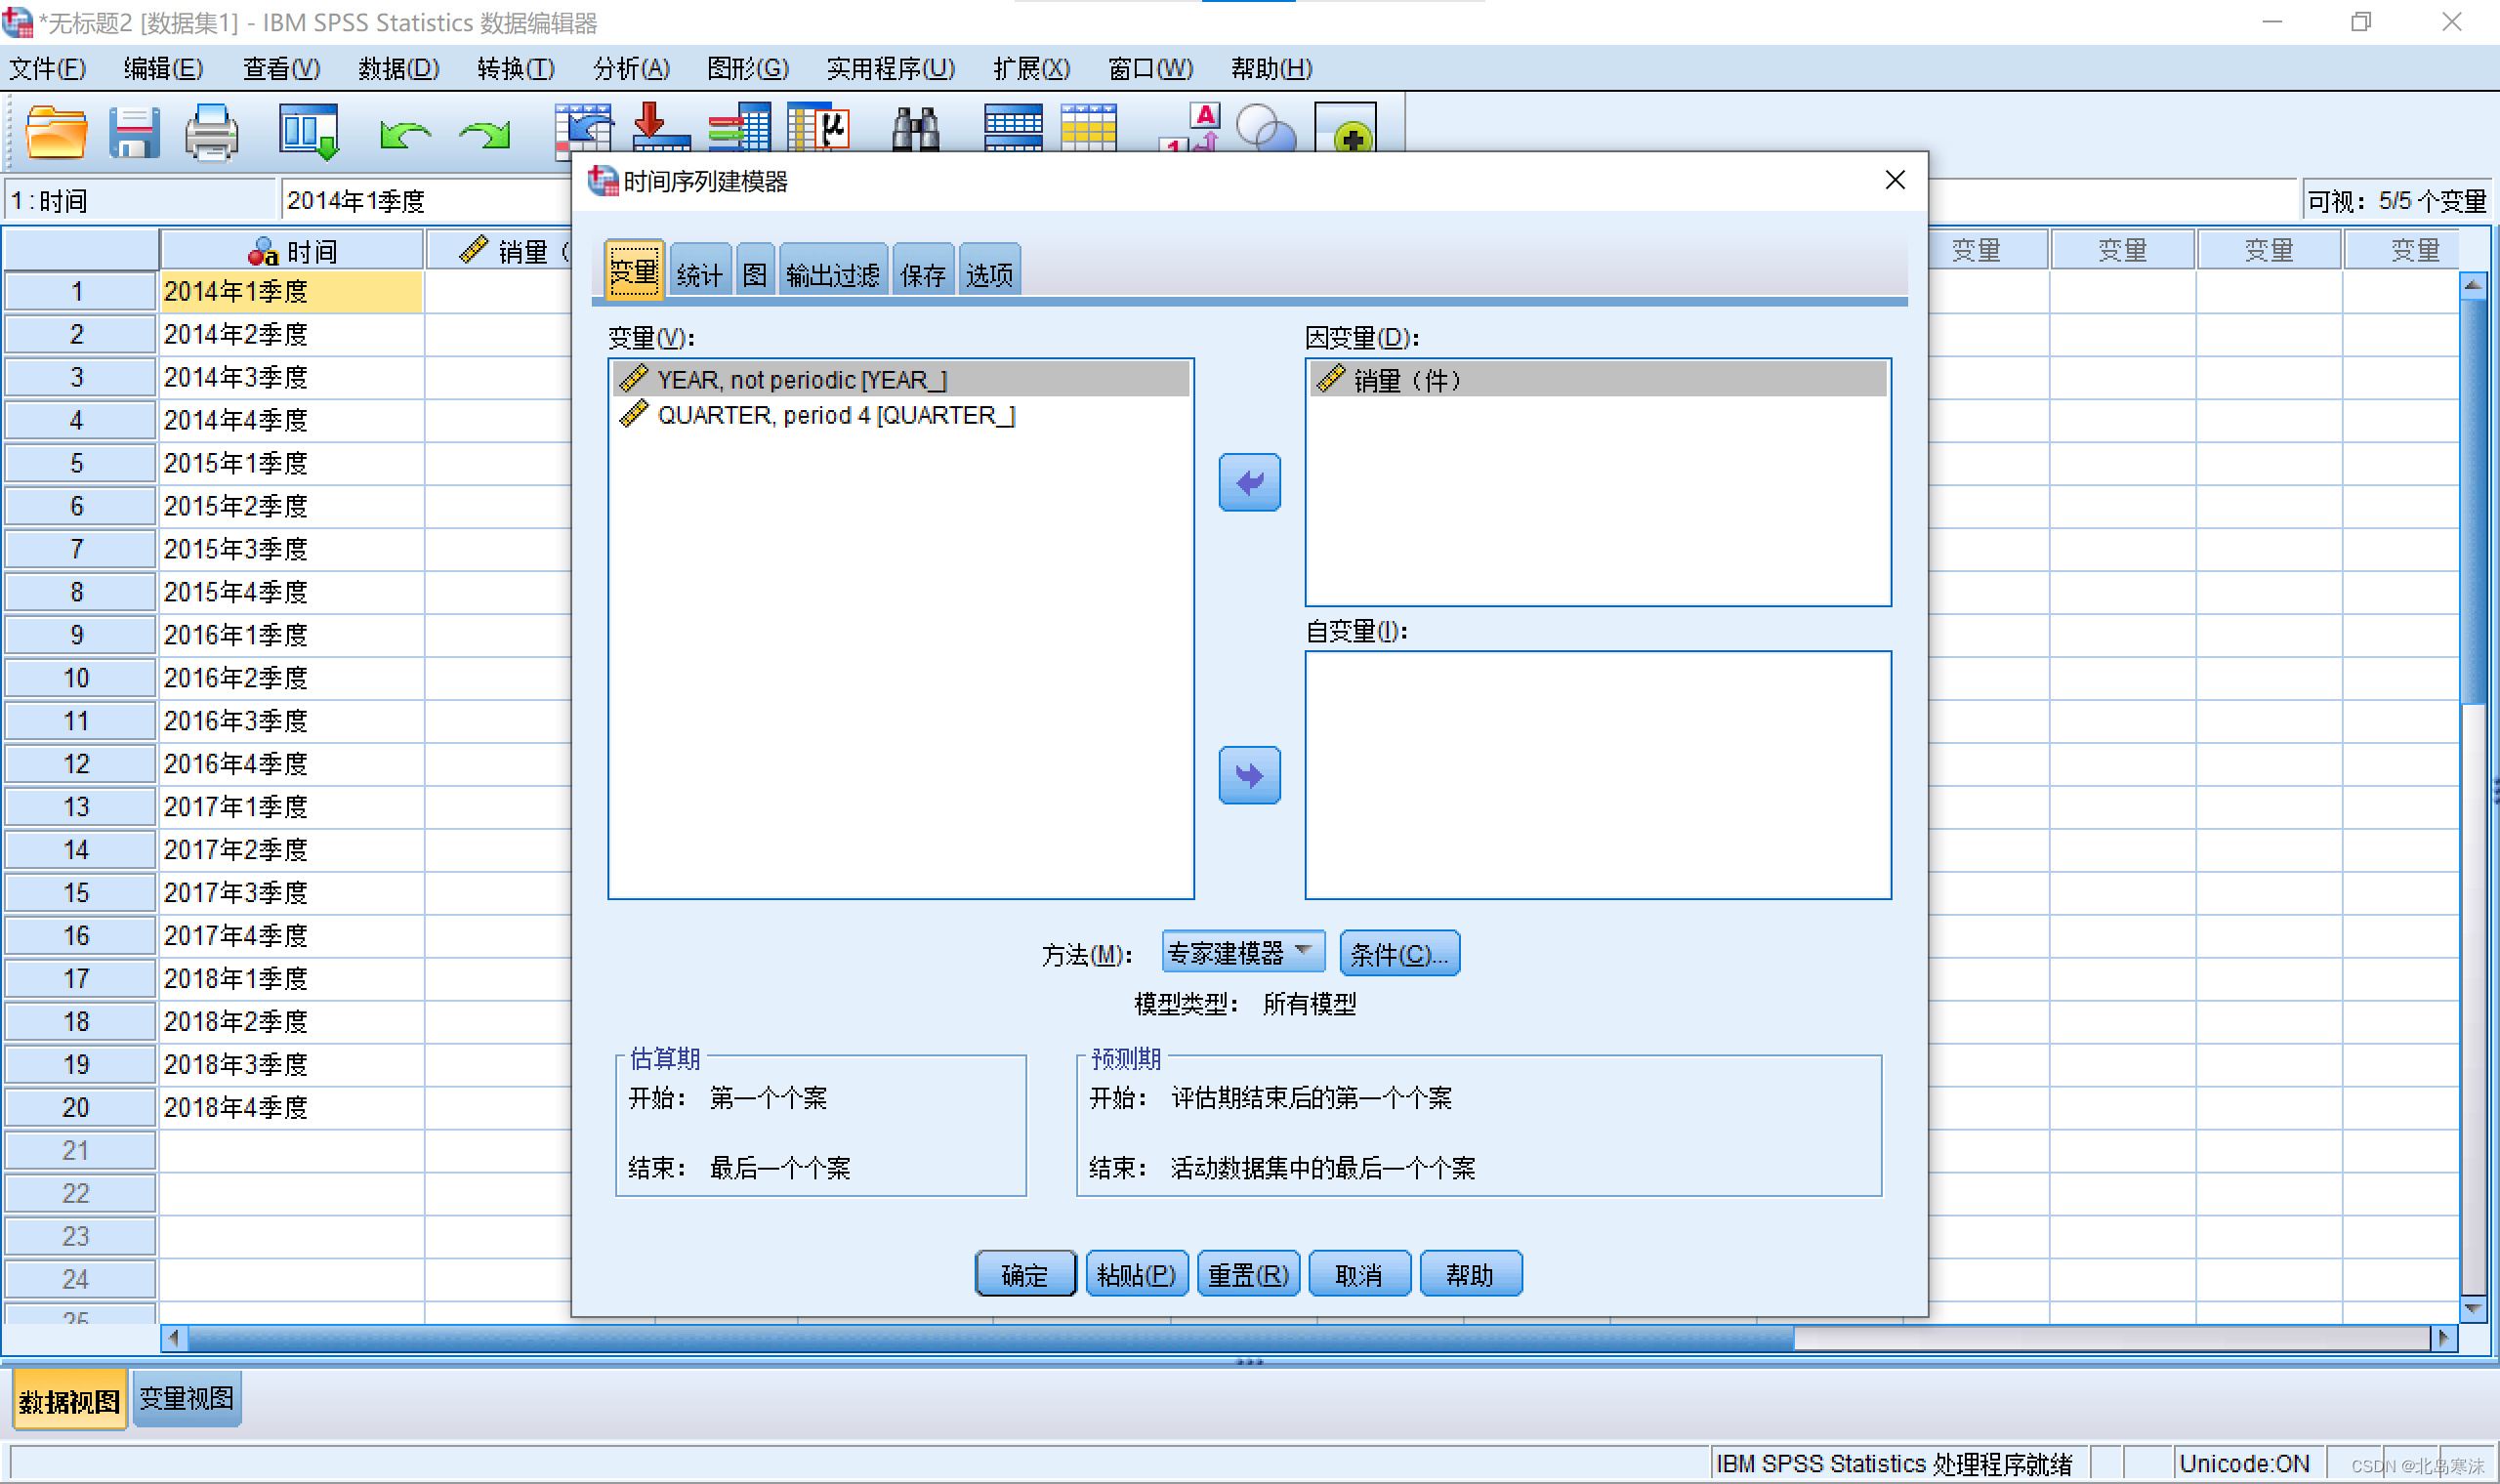This screenshot has width=2500, height=1484.
Task: Open the 输出过滤 tab
Action: 832,273
